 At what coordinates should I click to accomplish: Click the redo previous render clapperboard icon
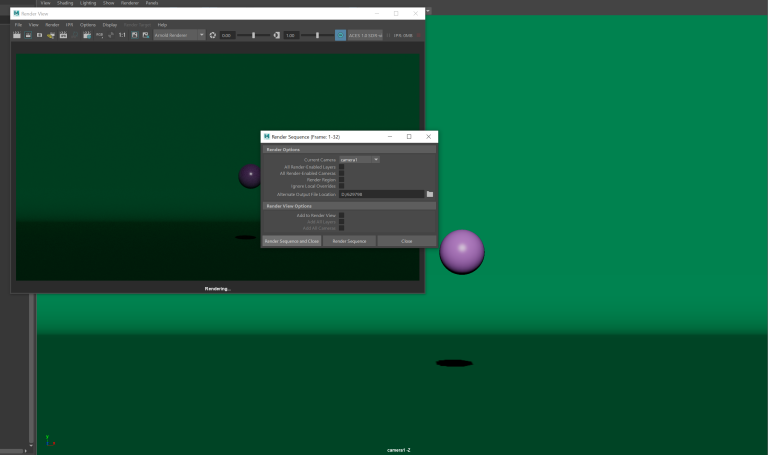coord(17,35)
